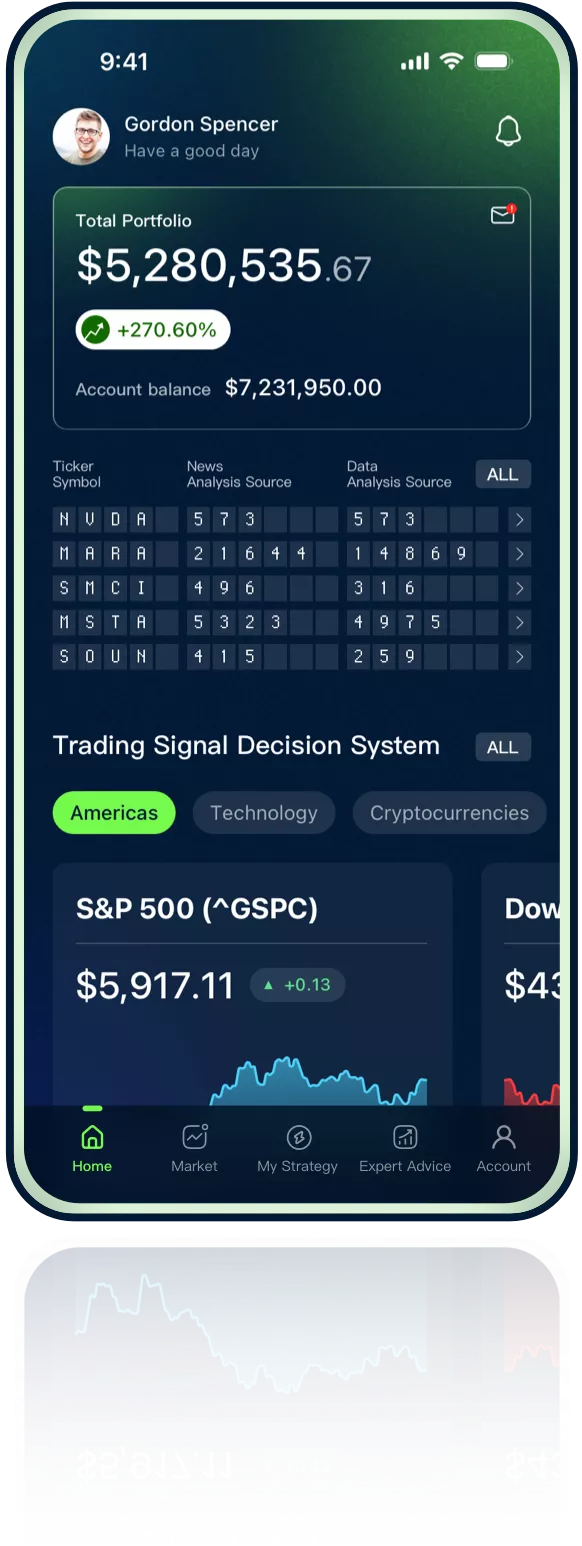
Task: Open the notification bell
Action: [x=509, y=131]
